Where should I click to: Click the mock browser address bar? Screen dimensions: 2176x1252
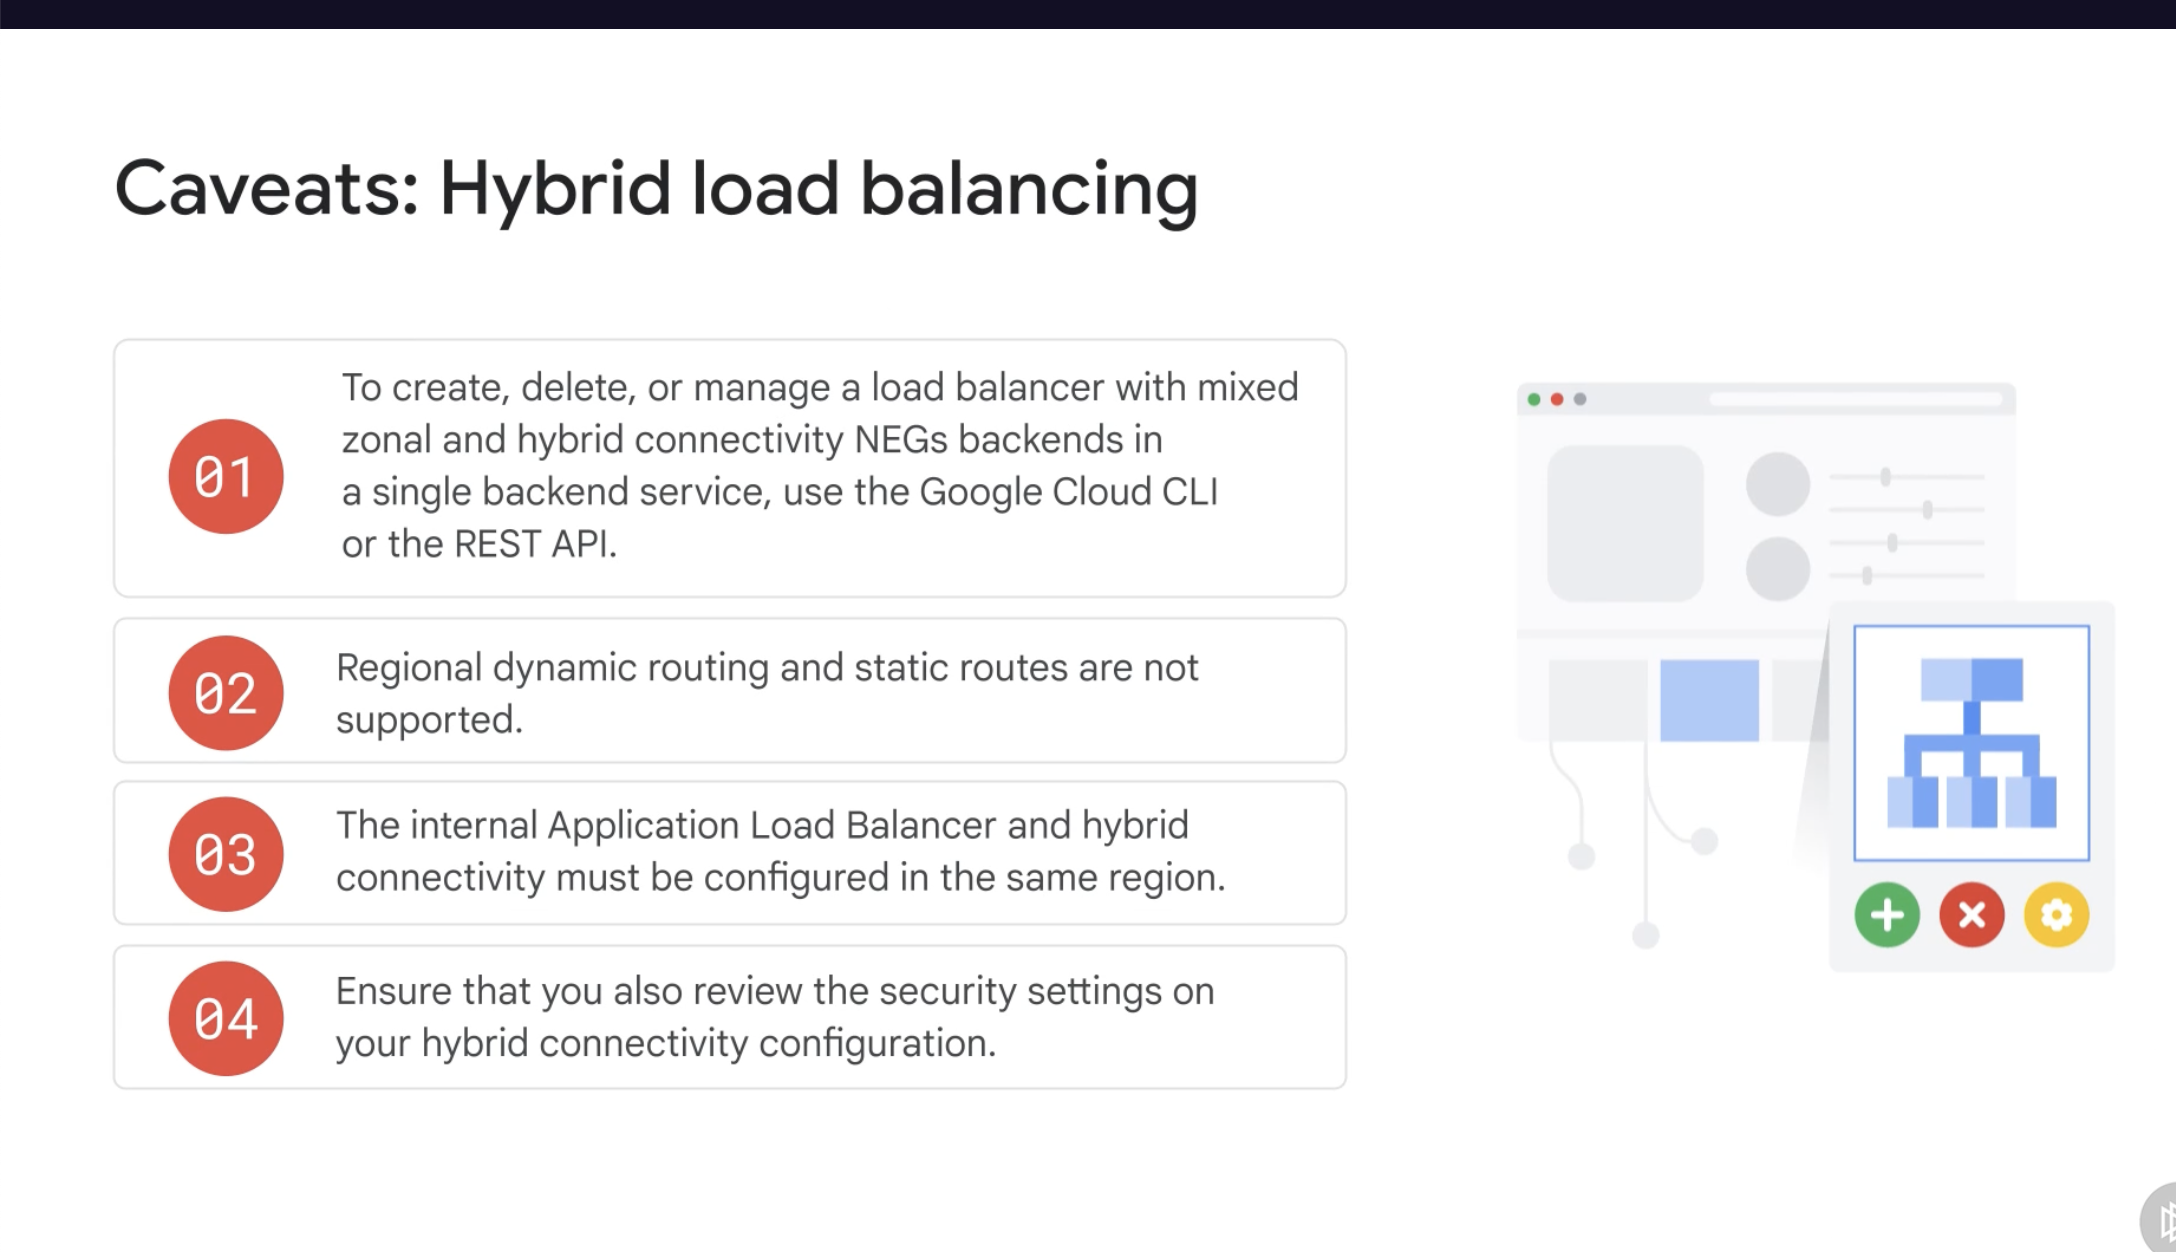pos(1856,399)
